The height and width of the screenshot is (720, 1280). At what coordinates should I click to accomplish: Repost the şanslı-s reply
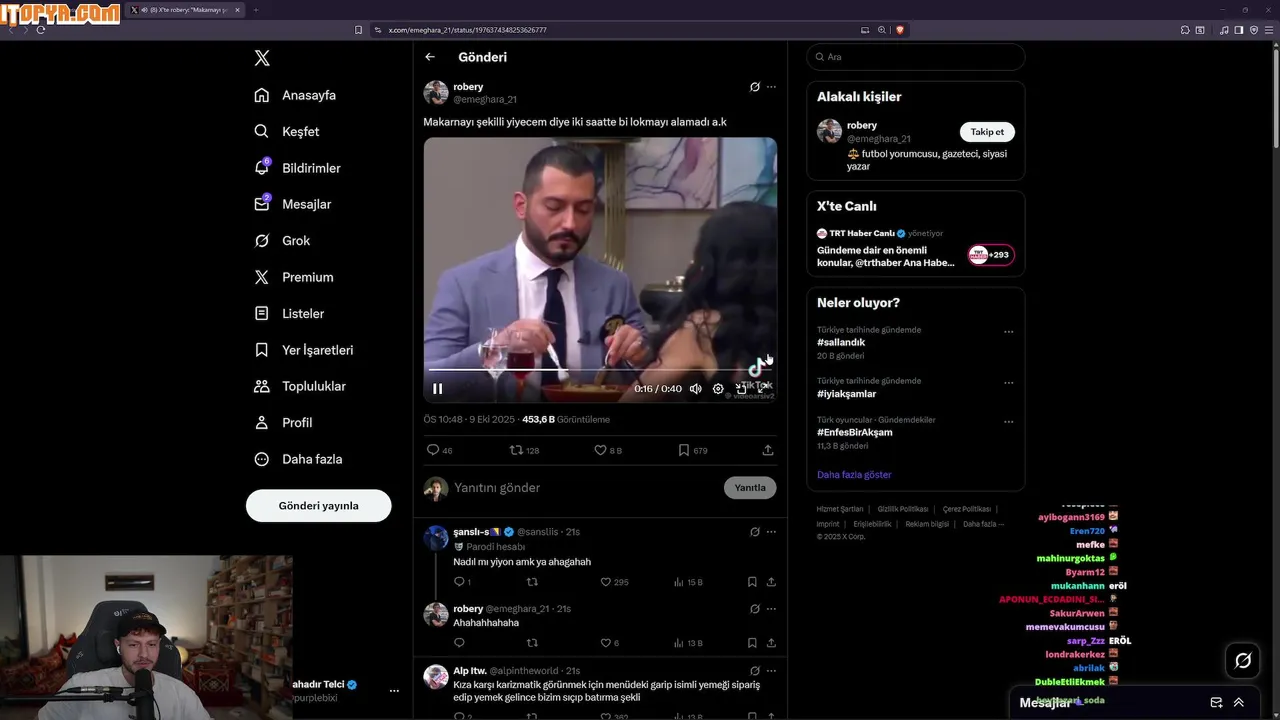coord(532,582)
